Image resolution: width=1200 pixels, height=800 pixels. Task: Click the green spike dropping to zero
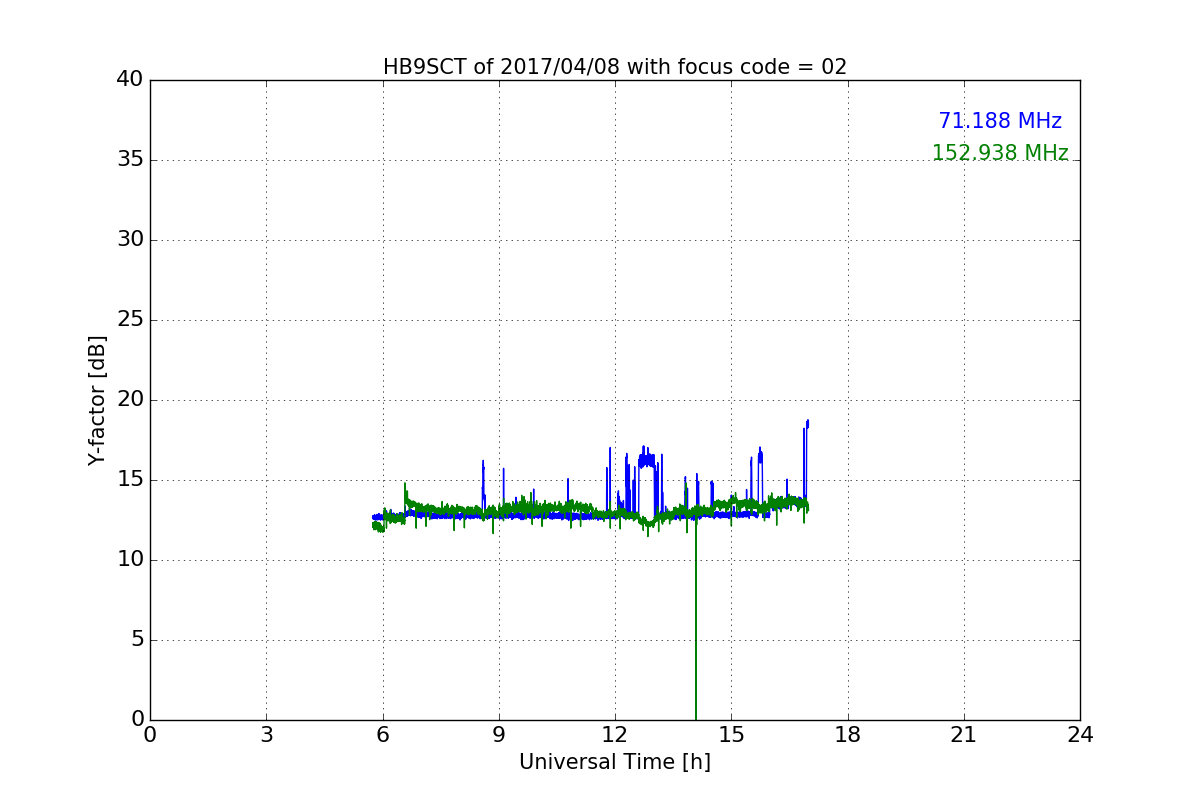[696, 620]
